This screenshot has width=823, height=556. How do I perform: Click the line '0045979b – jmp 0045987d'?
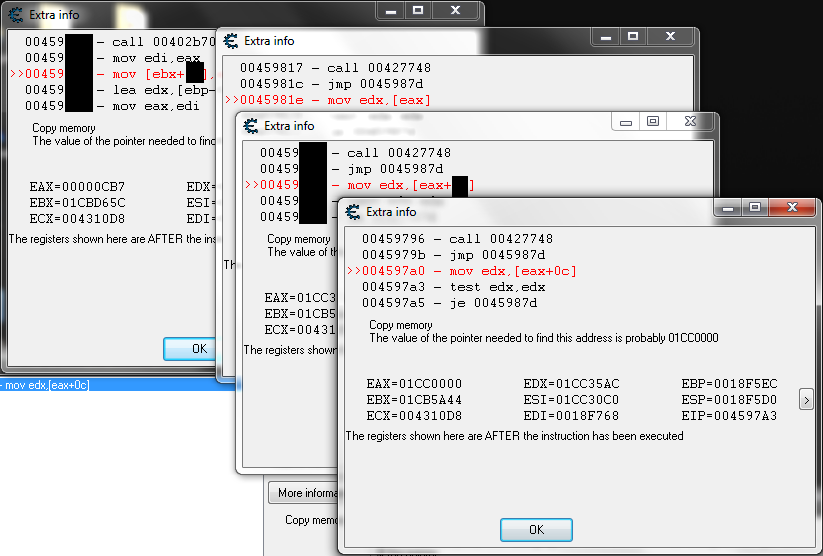453,255
